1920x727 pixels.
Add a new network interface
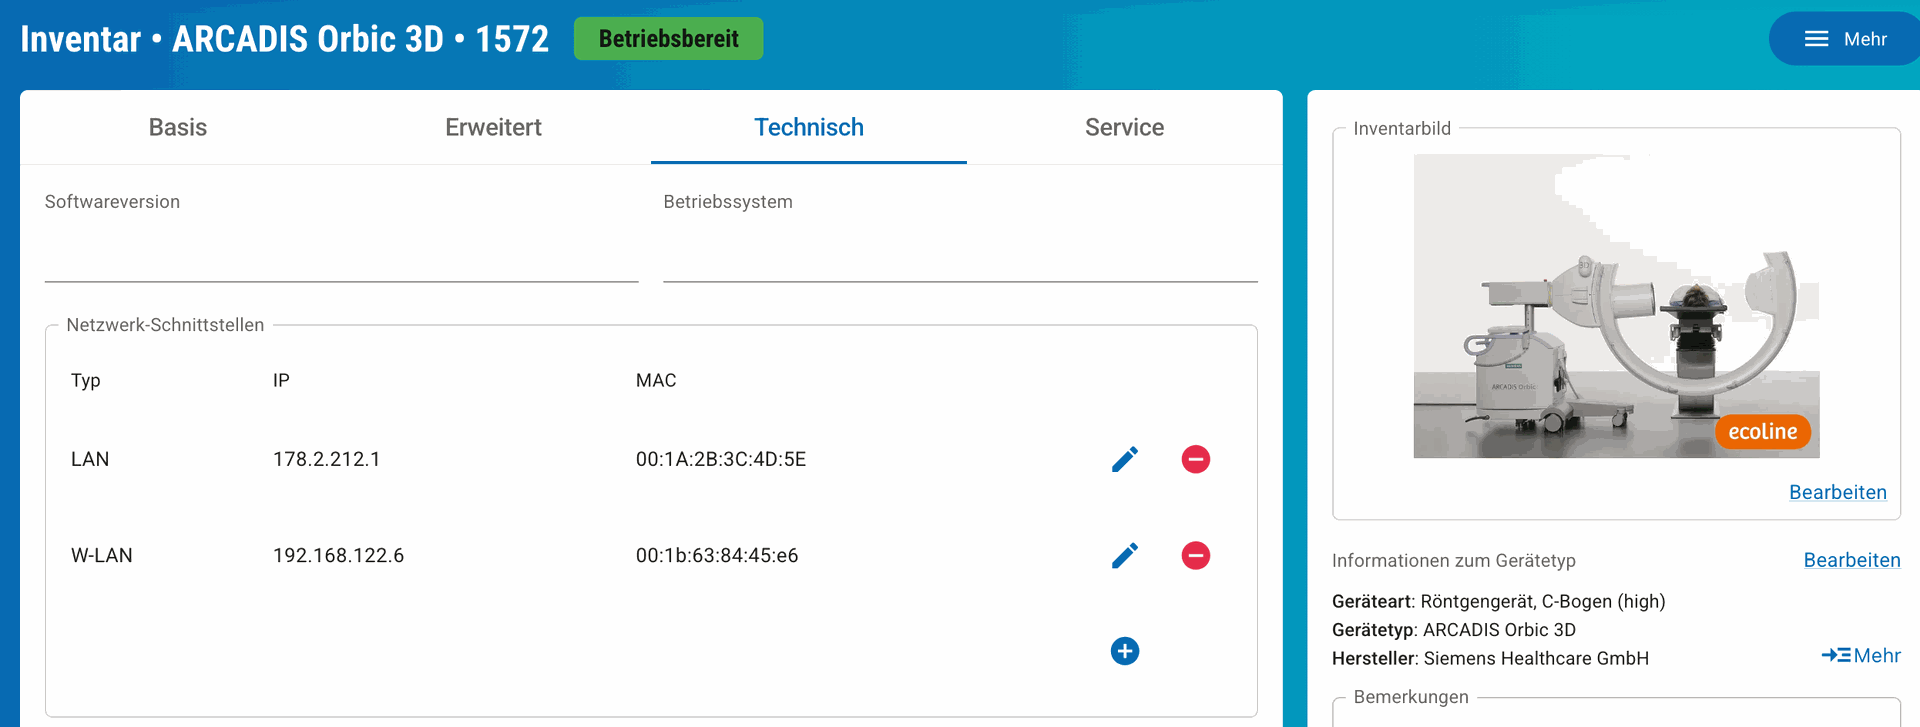pos(1125,651)
